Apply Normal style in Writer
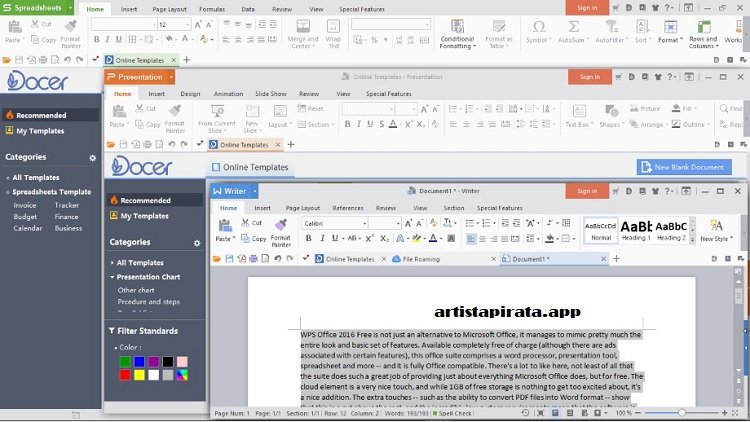The width and height of the screenshot is (750, 422). point(601,230)
